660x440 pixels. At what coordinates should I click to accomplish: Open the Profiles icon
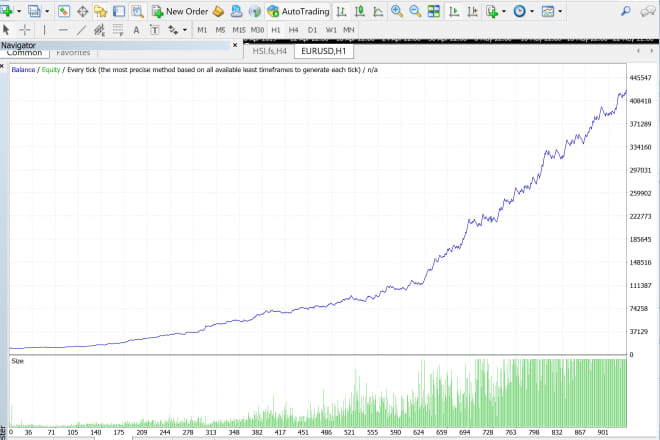(34, 11)
